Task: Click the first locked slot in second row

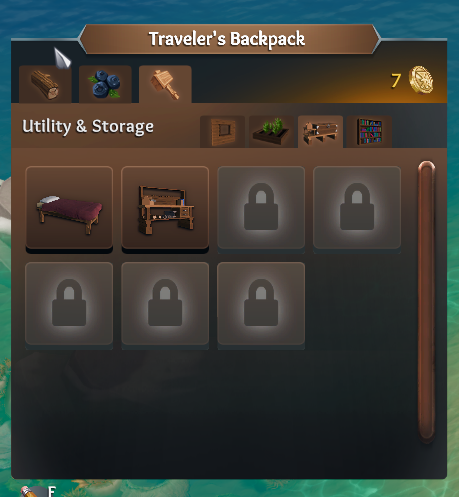Action: 69,305
